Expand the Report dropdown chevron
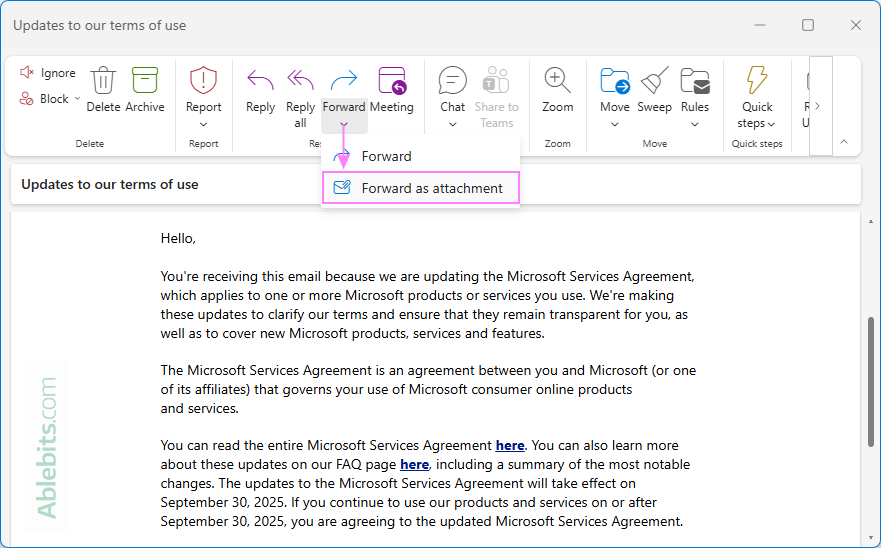Image resolution: width=881 pixels, height=548 pixels. point(203,124)
